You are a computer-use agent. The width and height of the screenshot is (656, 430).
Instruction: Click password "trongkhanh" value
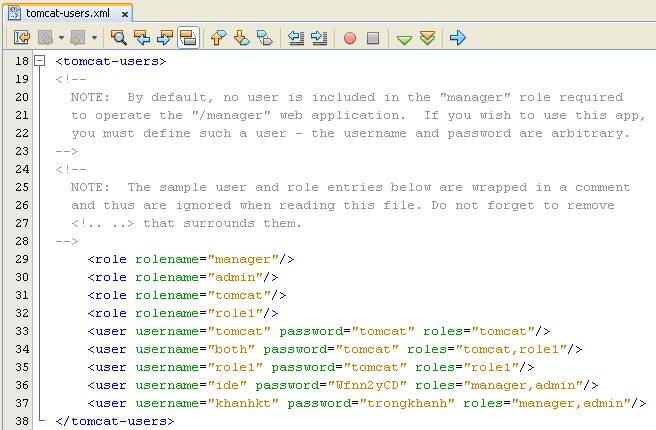407,403
